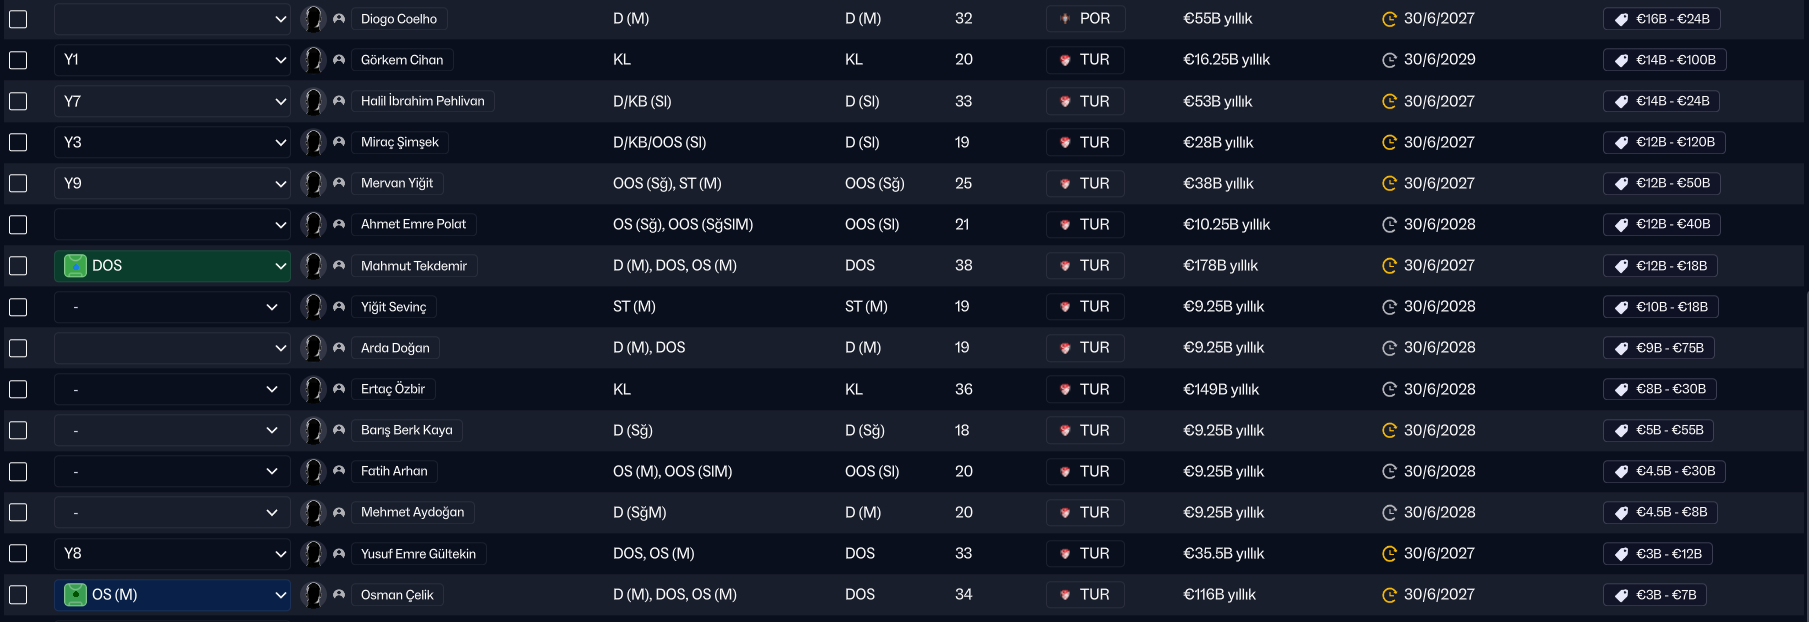
Task: Expand the DOS role dropdown for Mahmut Tekdemir
Action: pyautogui.click(x=172, y=266)
